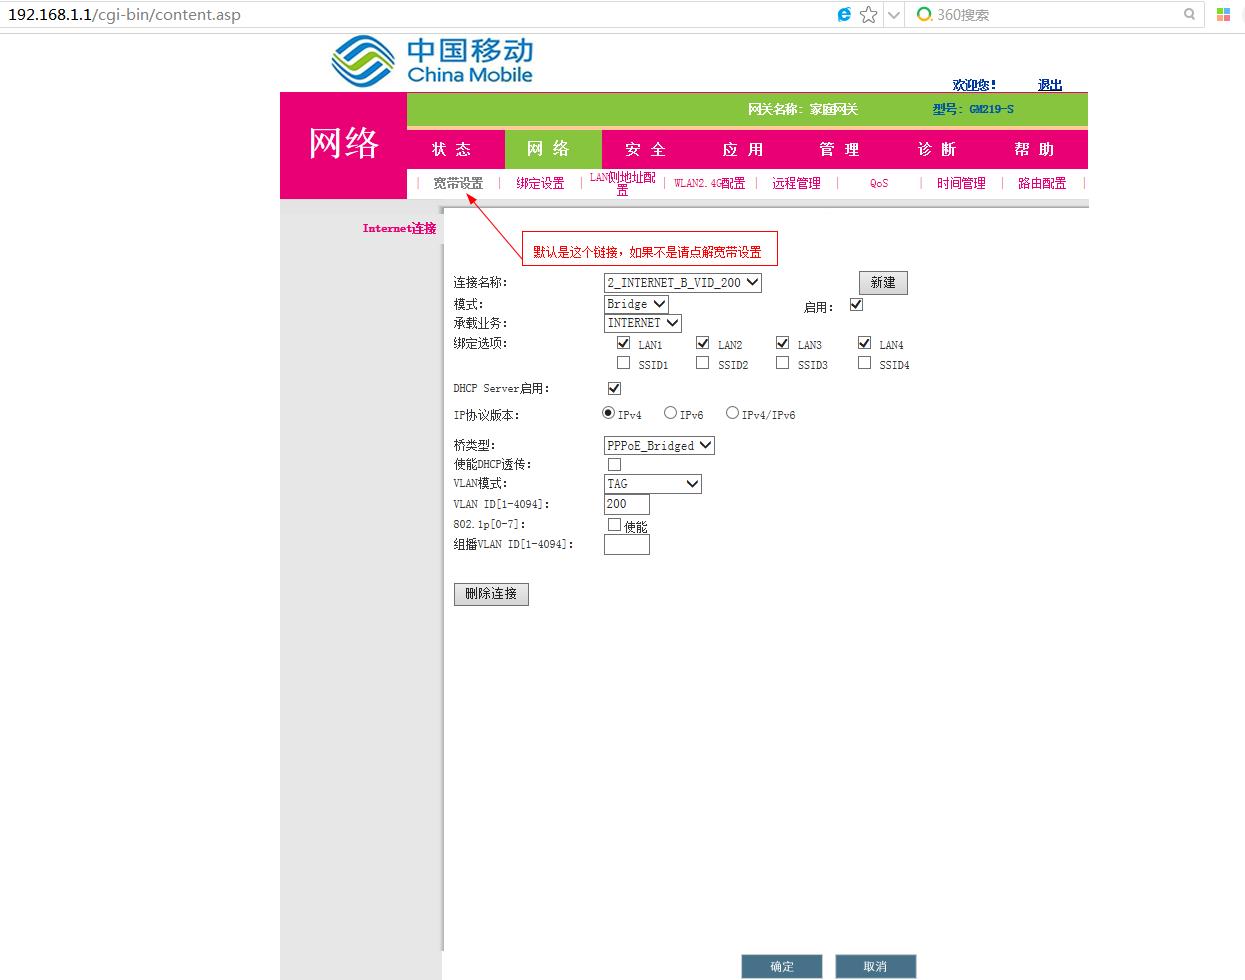Click the 新建 button

click(x=882, y=282)
